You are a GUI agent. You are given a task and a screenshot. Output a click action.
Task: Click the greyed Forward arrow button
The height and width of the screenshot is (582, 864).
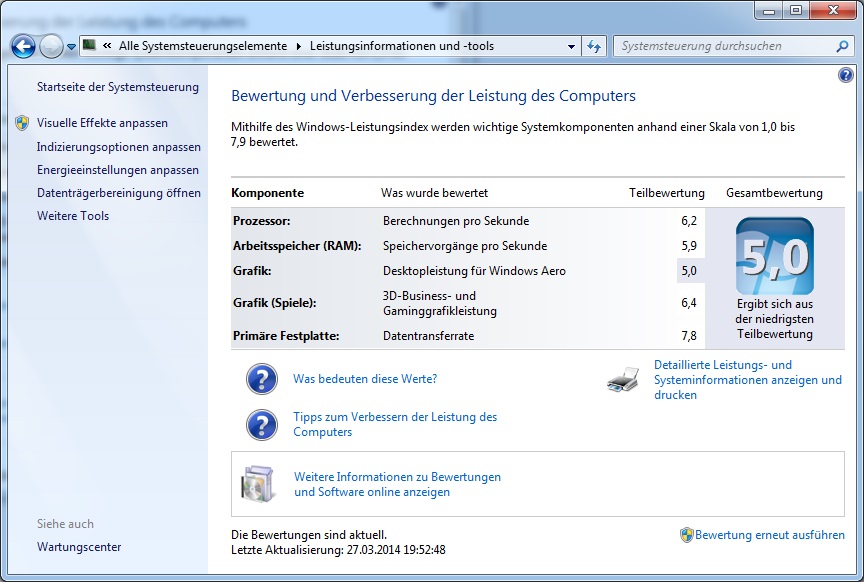tap(51, 47)
